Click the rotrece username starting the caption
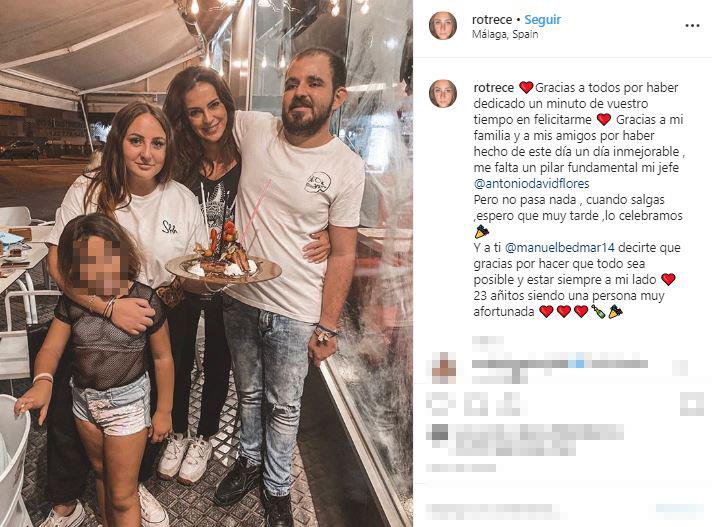 [494, 87]
